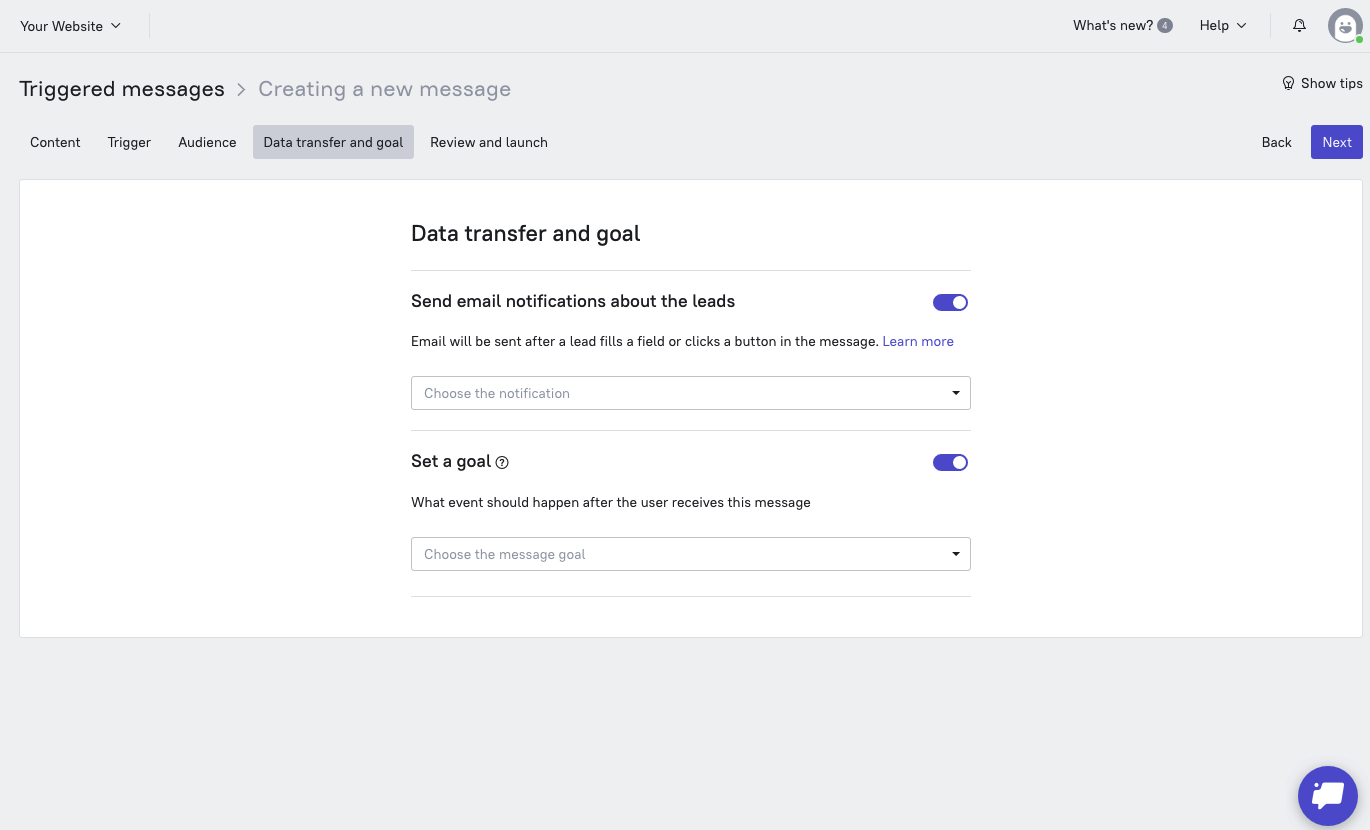Open the Review and launch tab
The width and height of the screenshot is (1370, 830).
pos(489,142)
